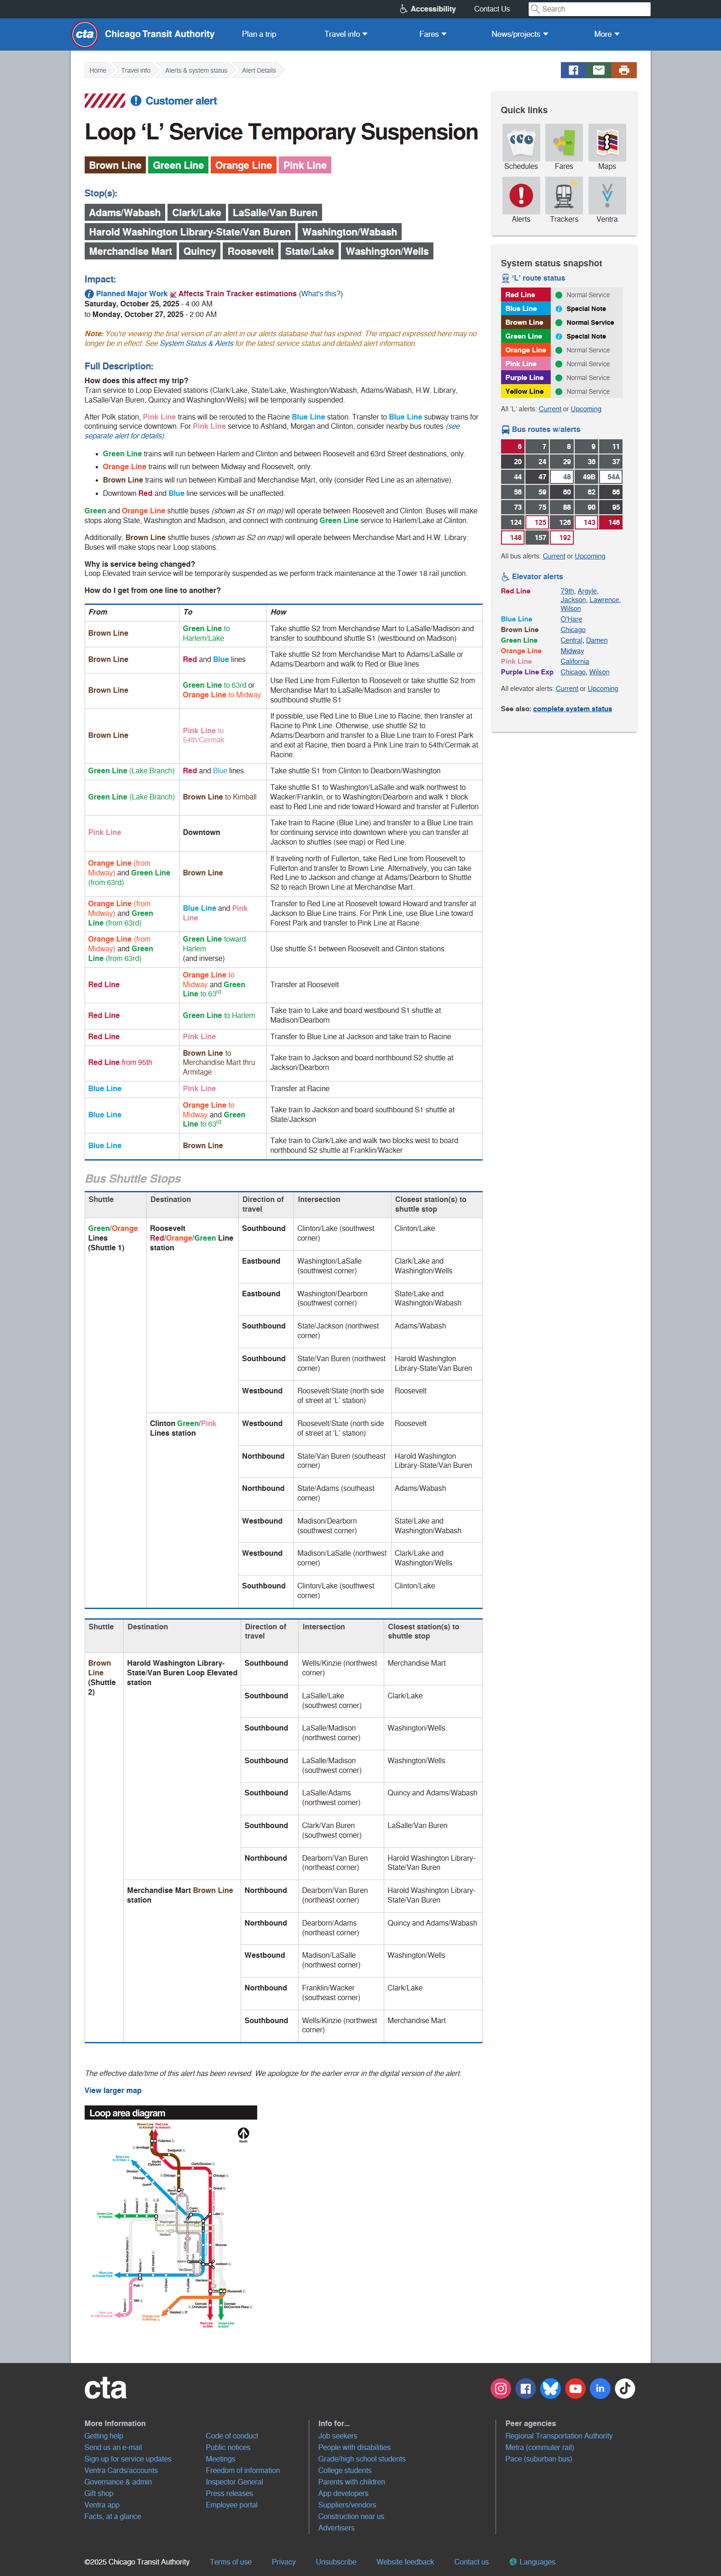
Task: Open the Trackers quick link icon
Action: coord(564,195)
